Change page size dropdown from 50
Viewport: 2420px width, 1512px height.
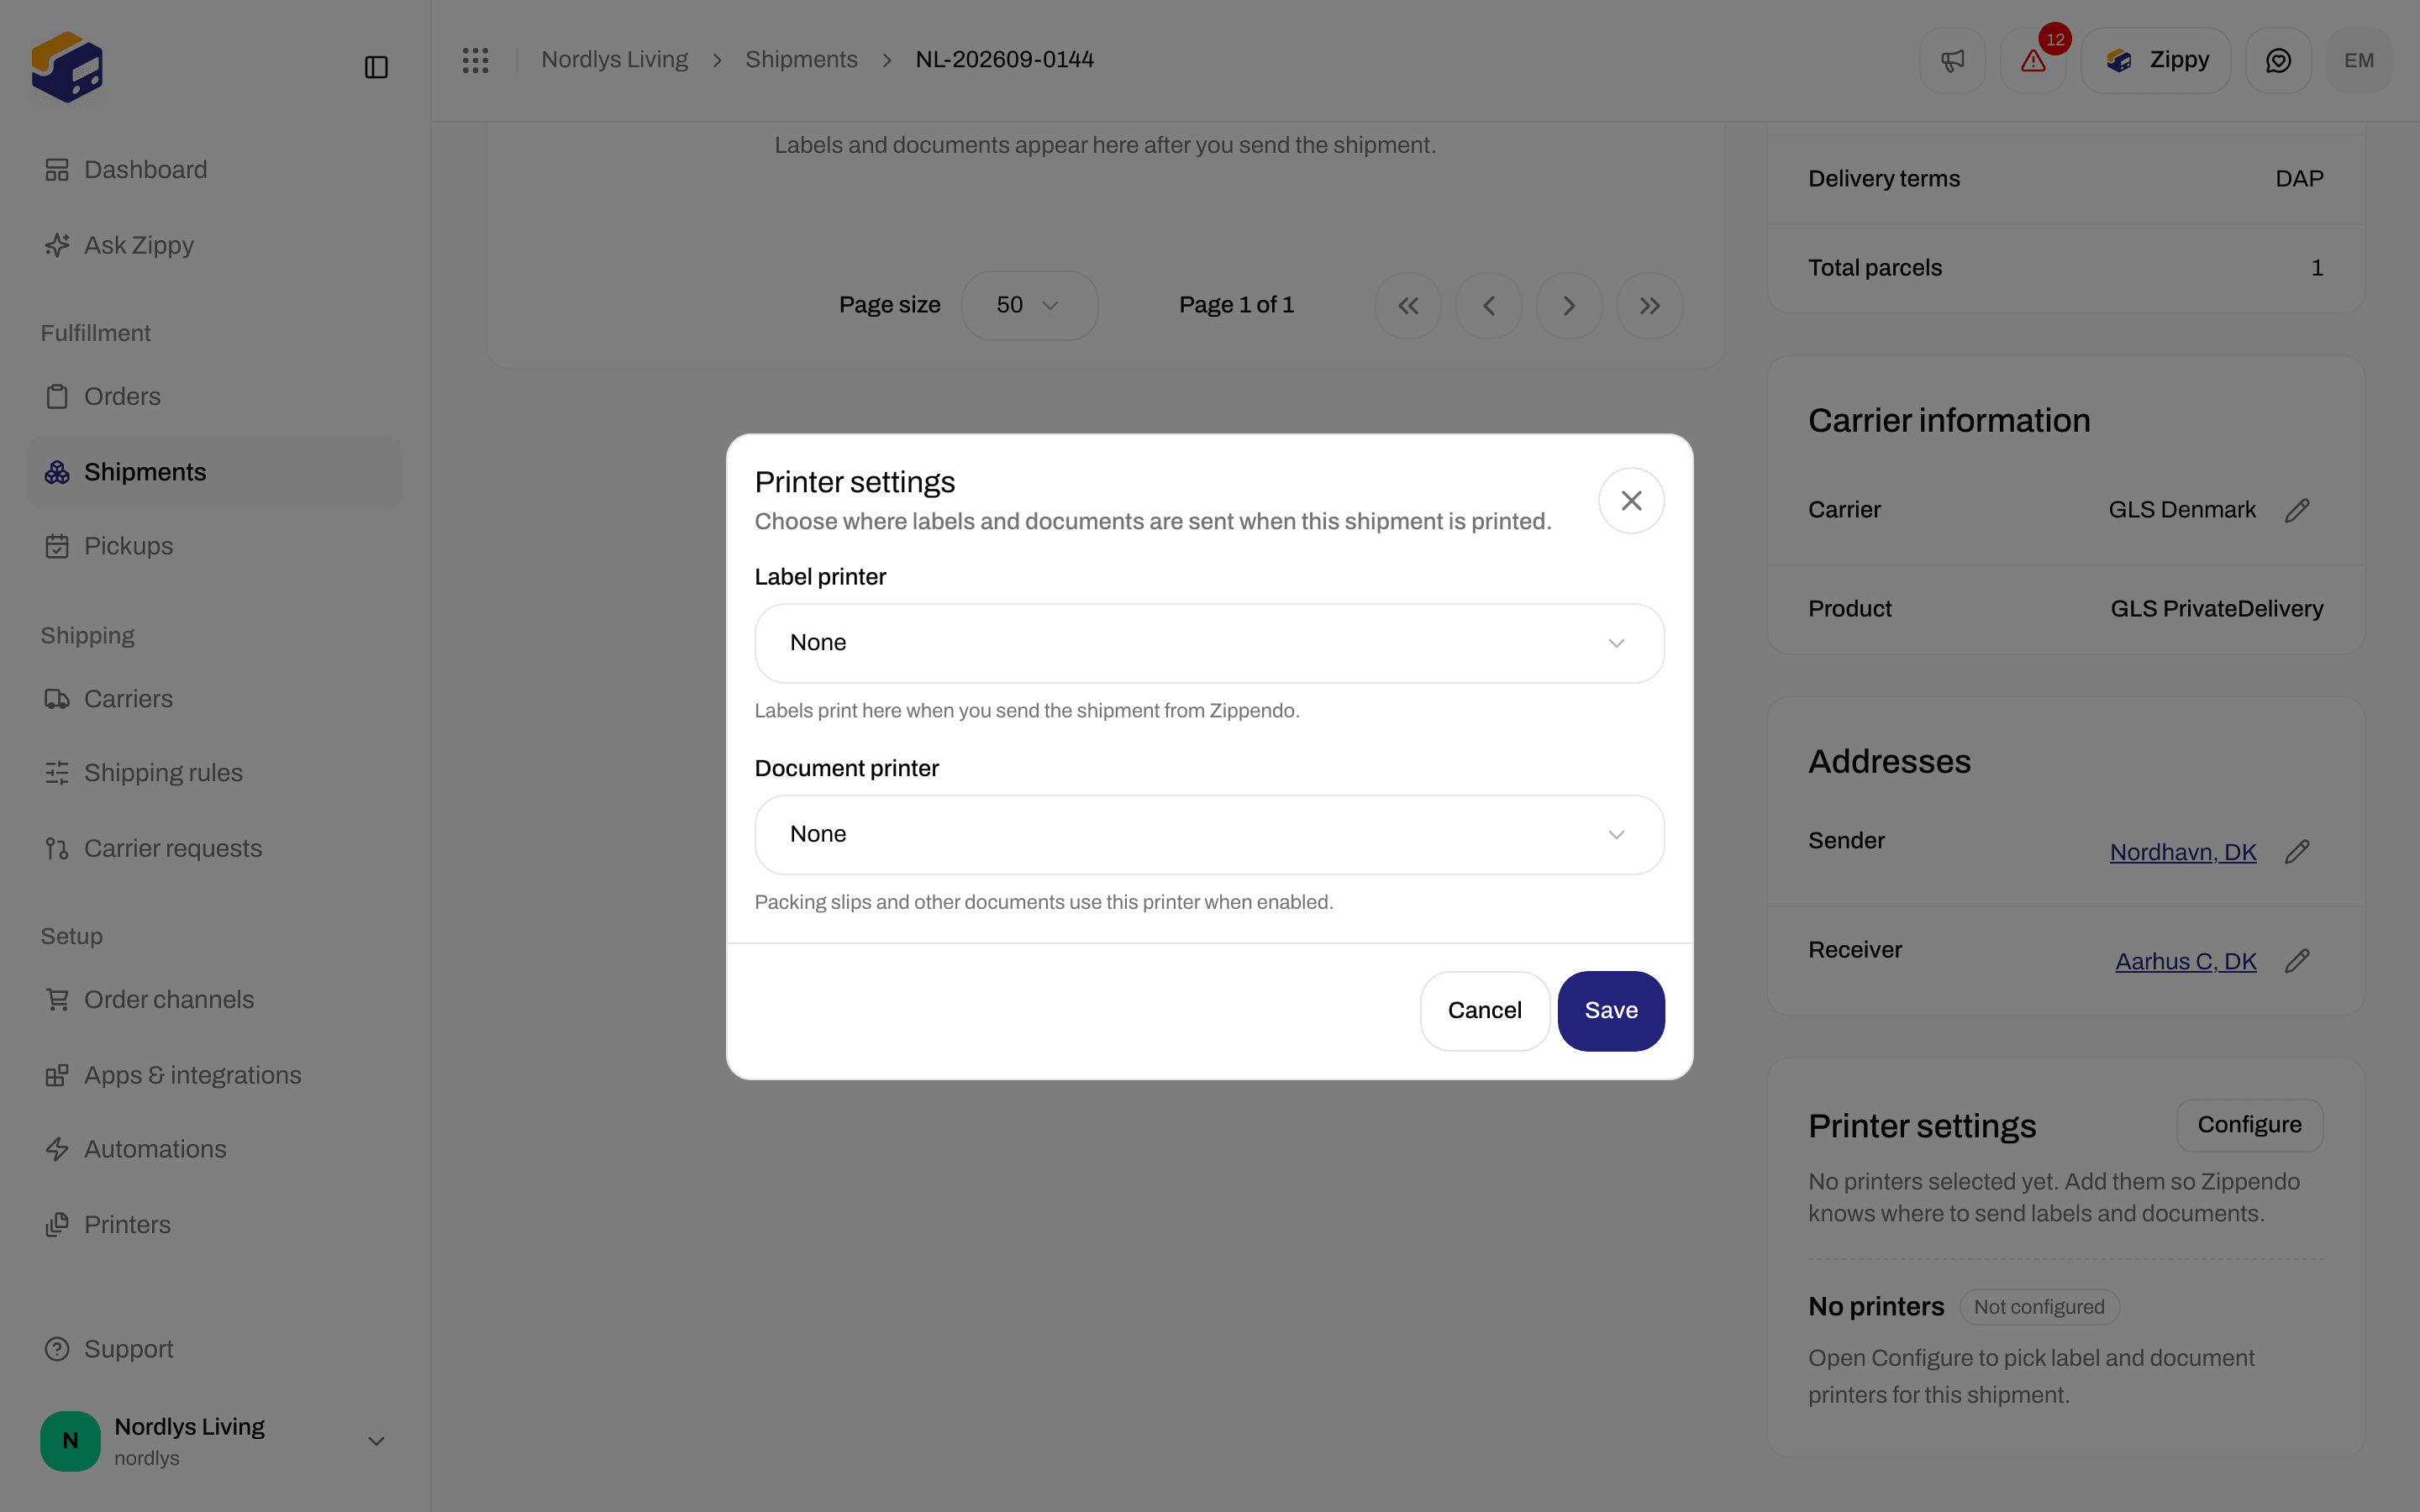tap(1029, 305)
